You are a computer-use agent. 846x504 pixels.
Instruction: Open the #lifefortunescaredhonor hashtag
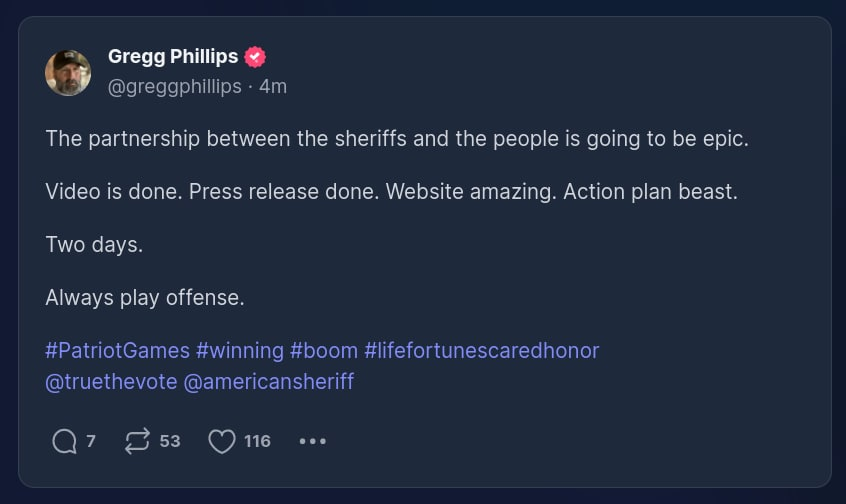[x=481, y=351]
